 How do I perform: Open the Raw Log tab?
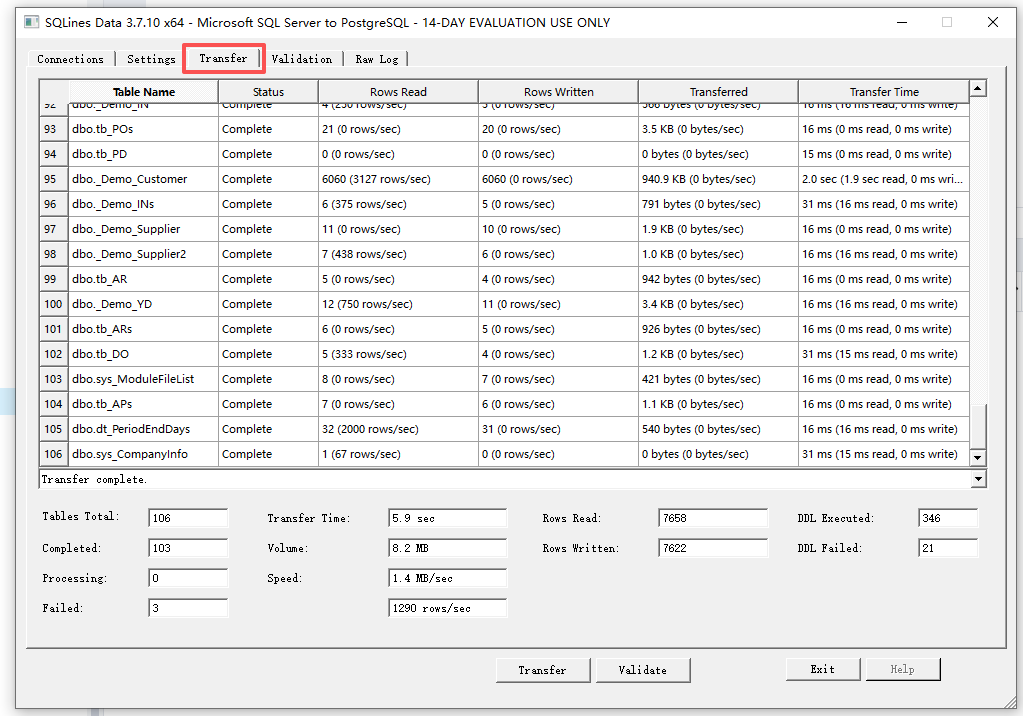click(377, 59)
